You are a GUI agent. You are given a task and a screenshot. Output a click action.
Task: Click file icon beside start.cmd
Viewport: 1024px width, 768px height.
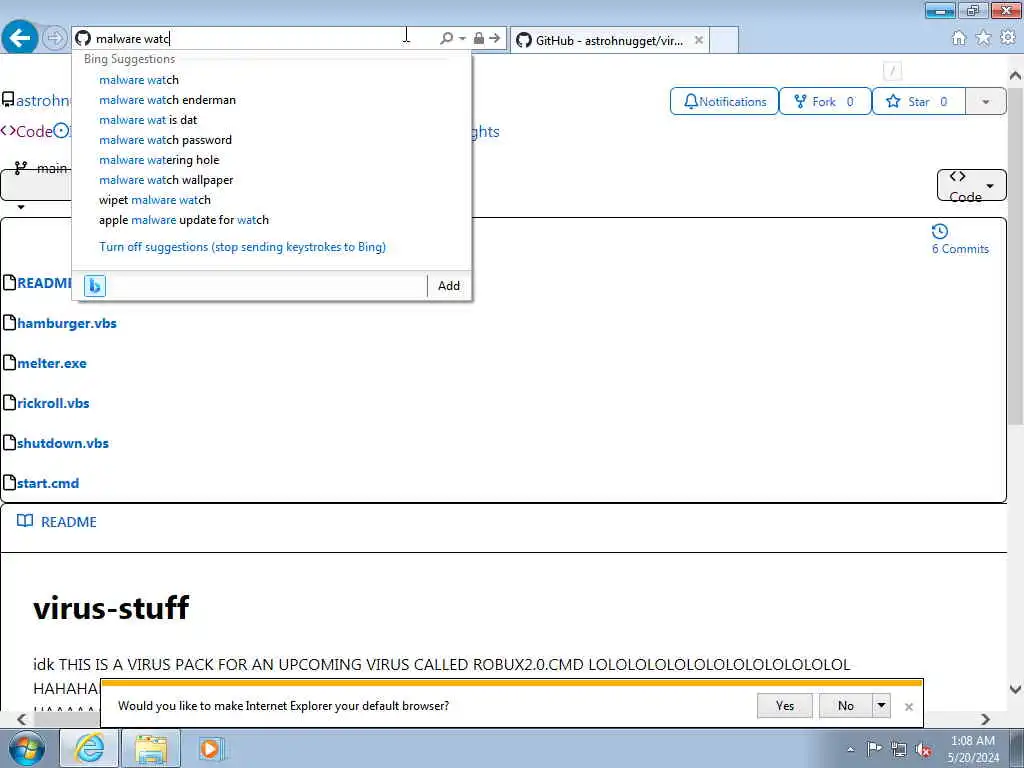pos(9,483)
